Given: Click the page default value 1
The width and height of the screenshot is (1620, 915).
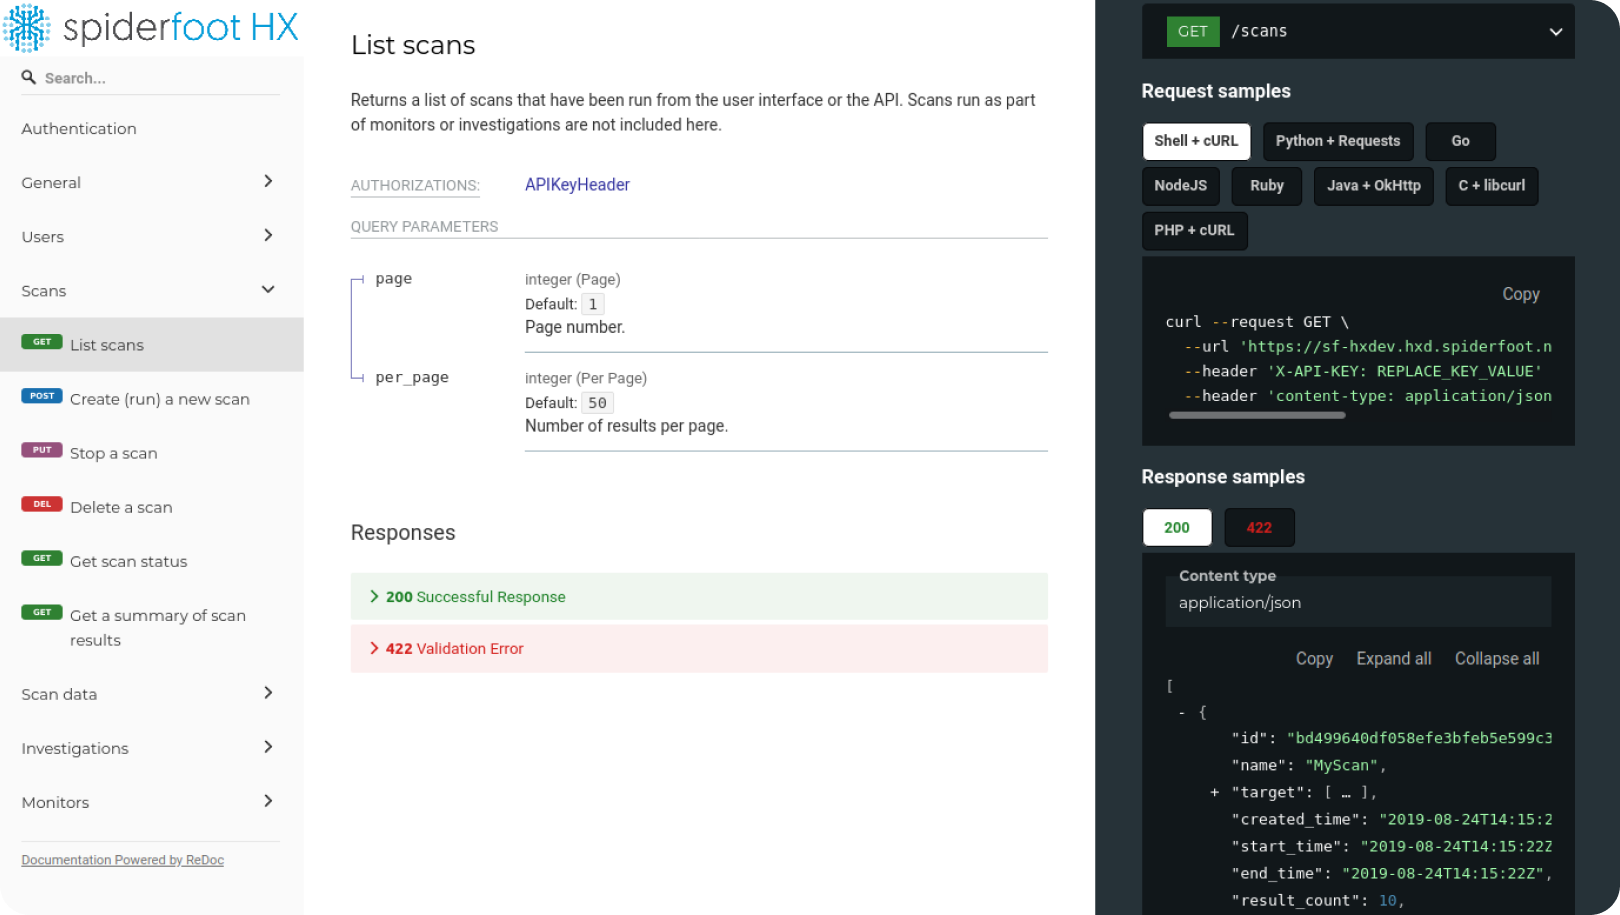Looking at the screenshot, I should click(593, 304).
